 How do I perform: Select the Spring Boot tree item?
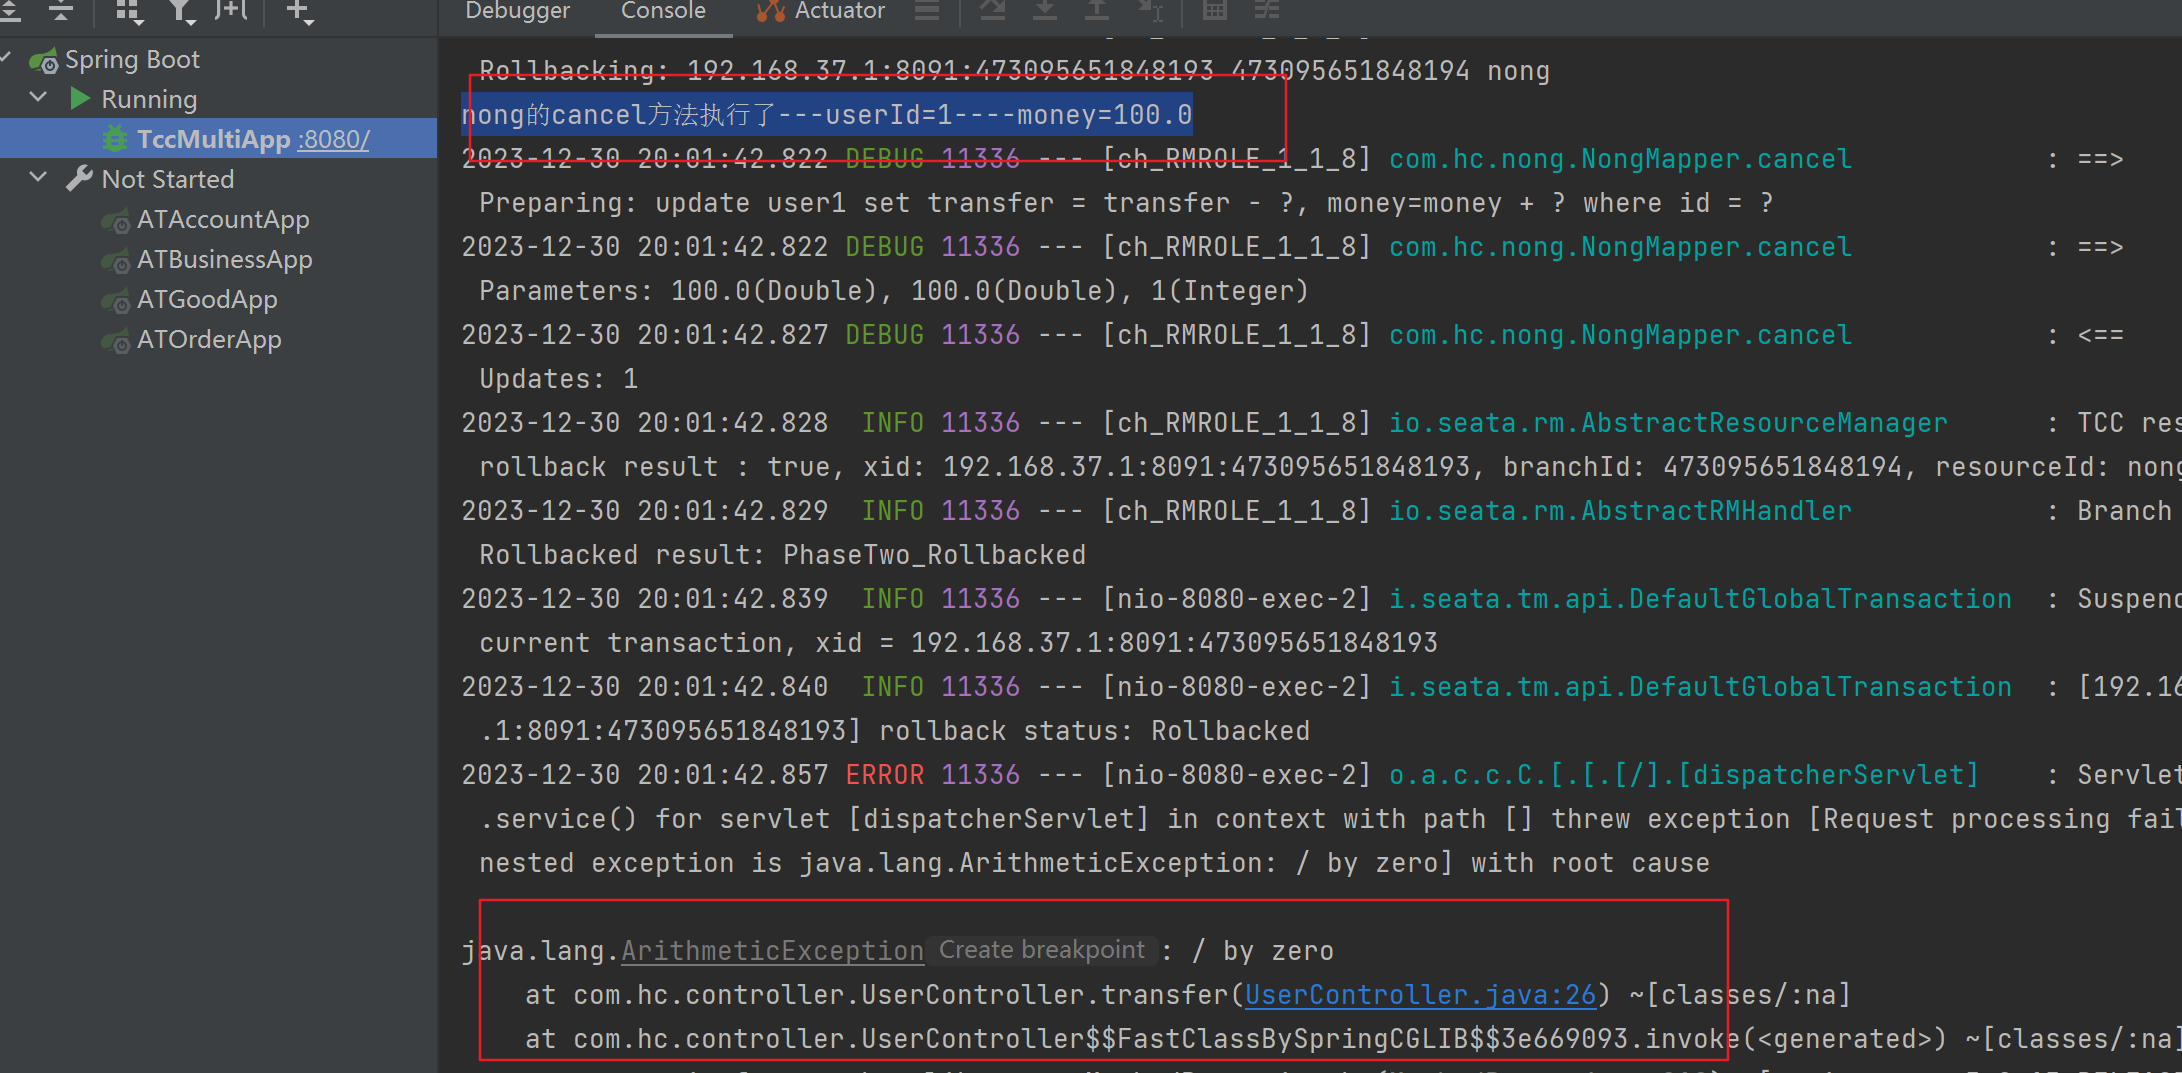point(132,59)
